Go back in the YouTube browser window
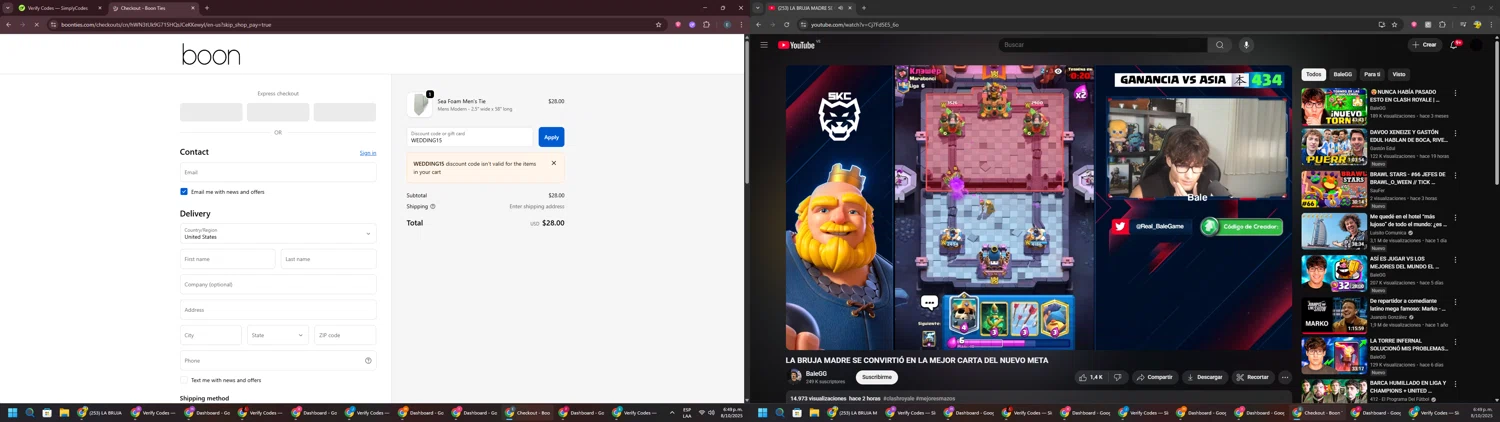 pos(759,24)
